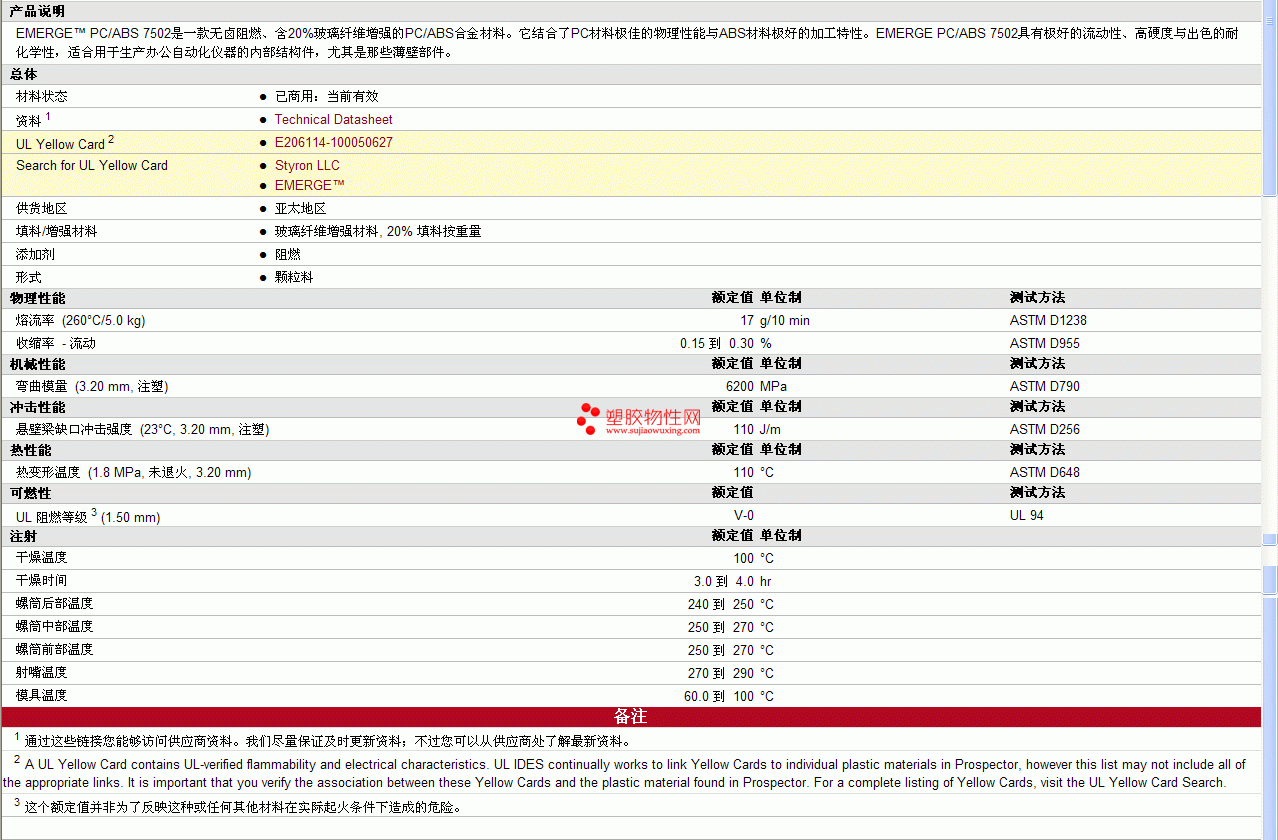Select the 螺筒中部温度 row label
Screen dimensions: 1278x840
click(x=55, y=627)
